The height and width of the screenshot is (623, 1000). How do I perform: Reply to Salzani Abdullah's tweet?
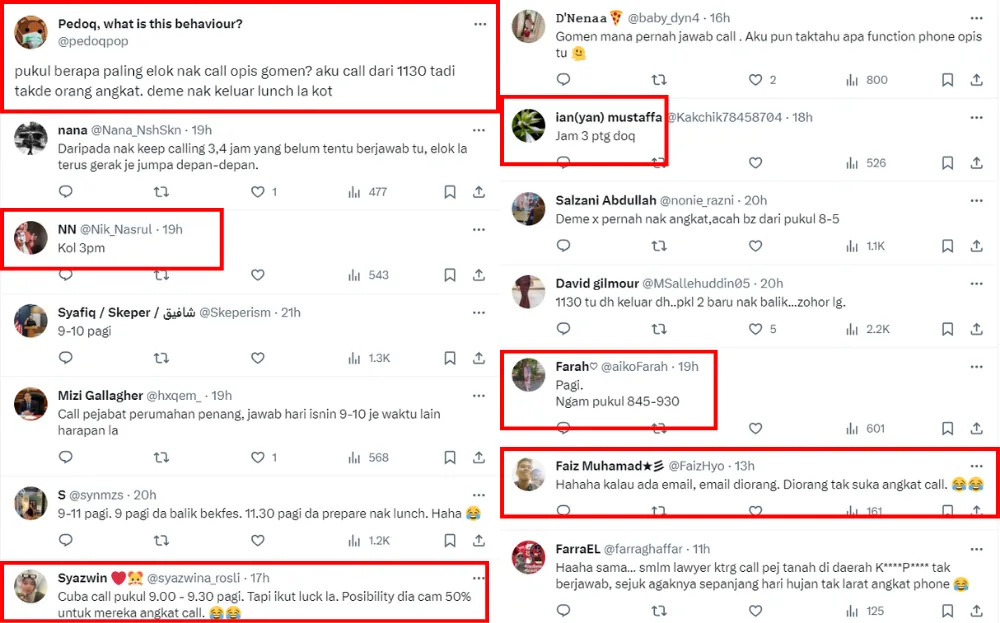[563, 246]
